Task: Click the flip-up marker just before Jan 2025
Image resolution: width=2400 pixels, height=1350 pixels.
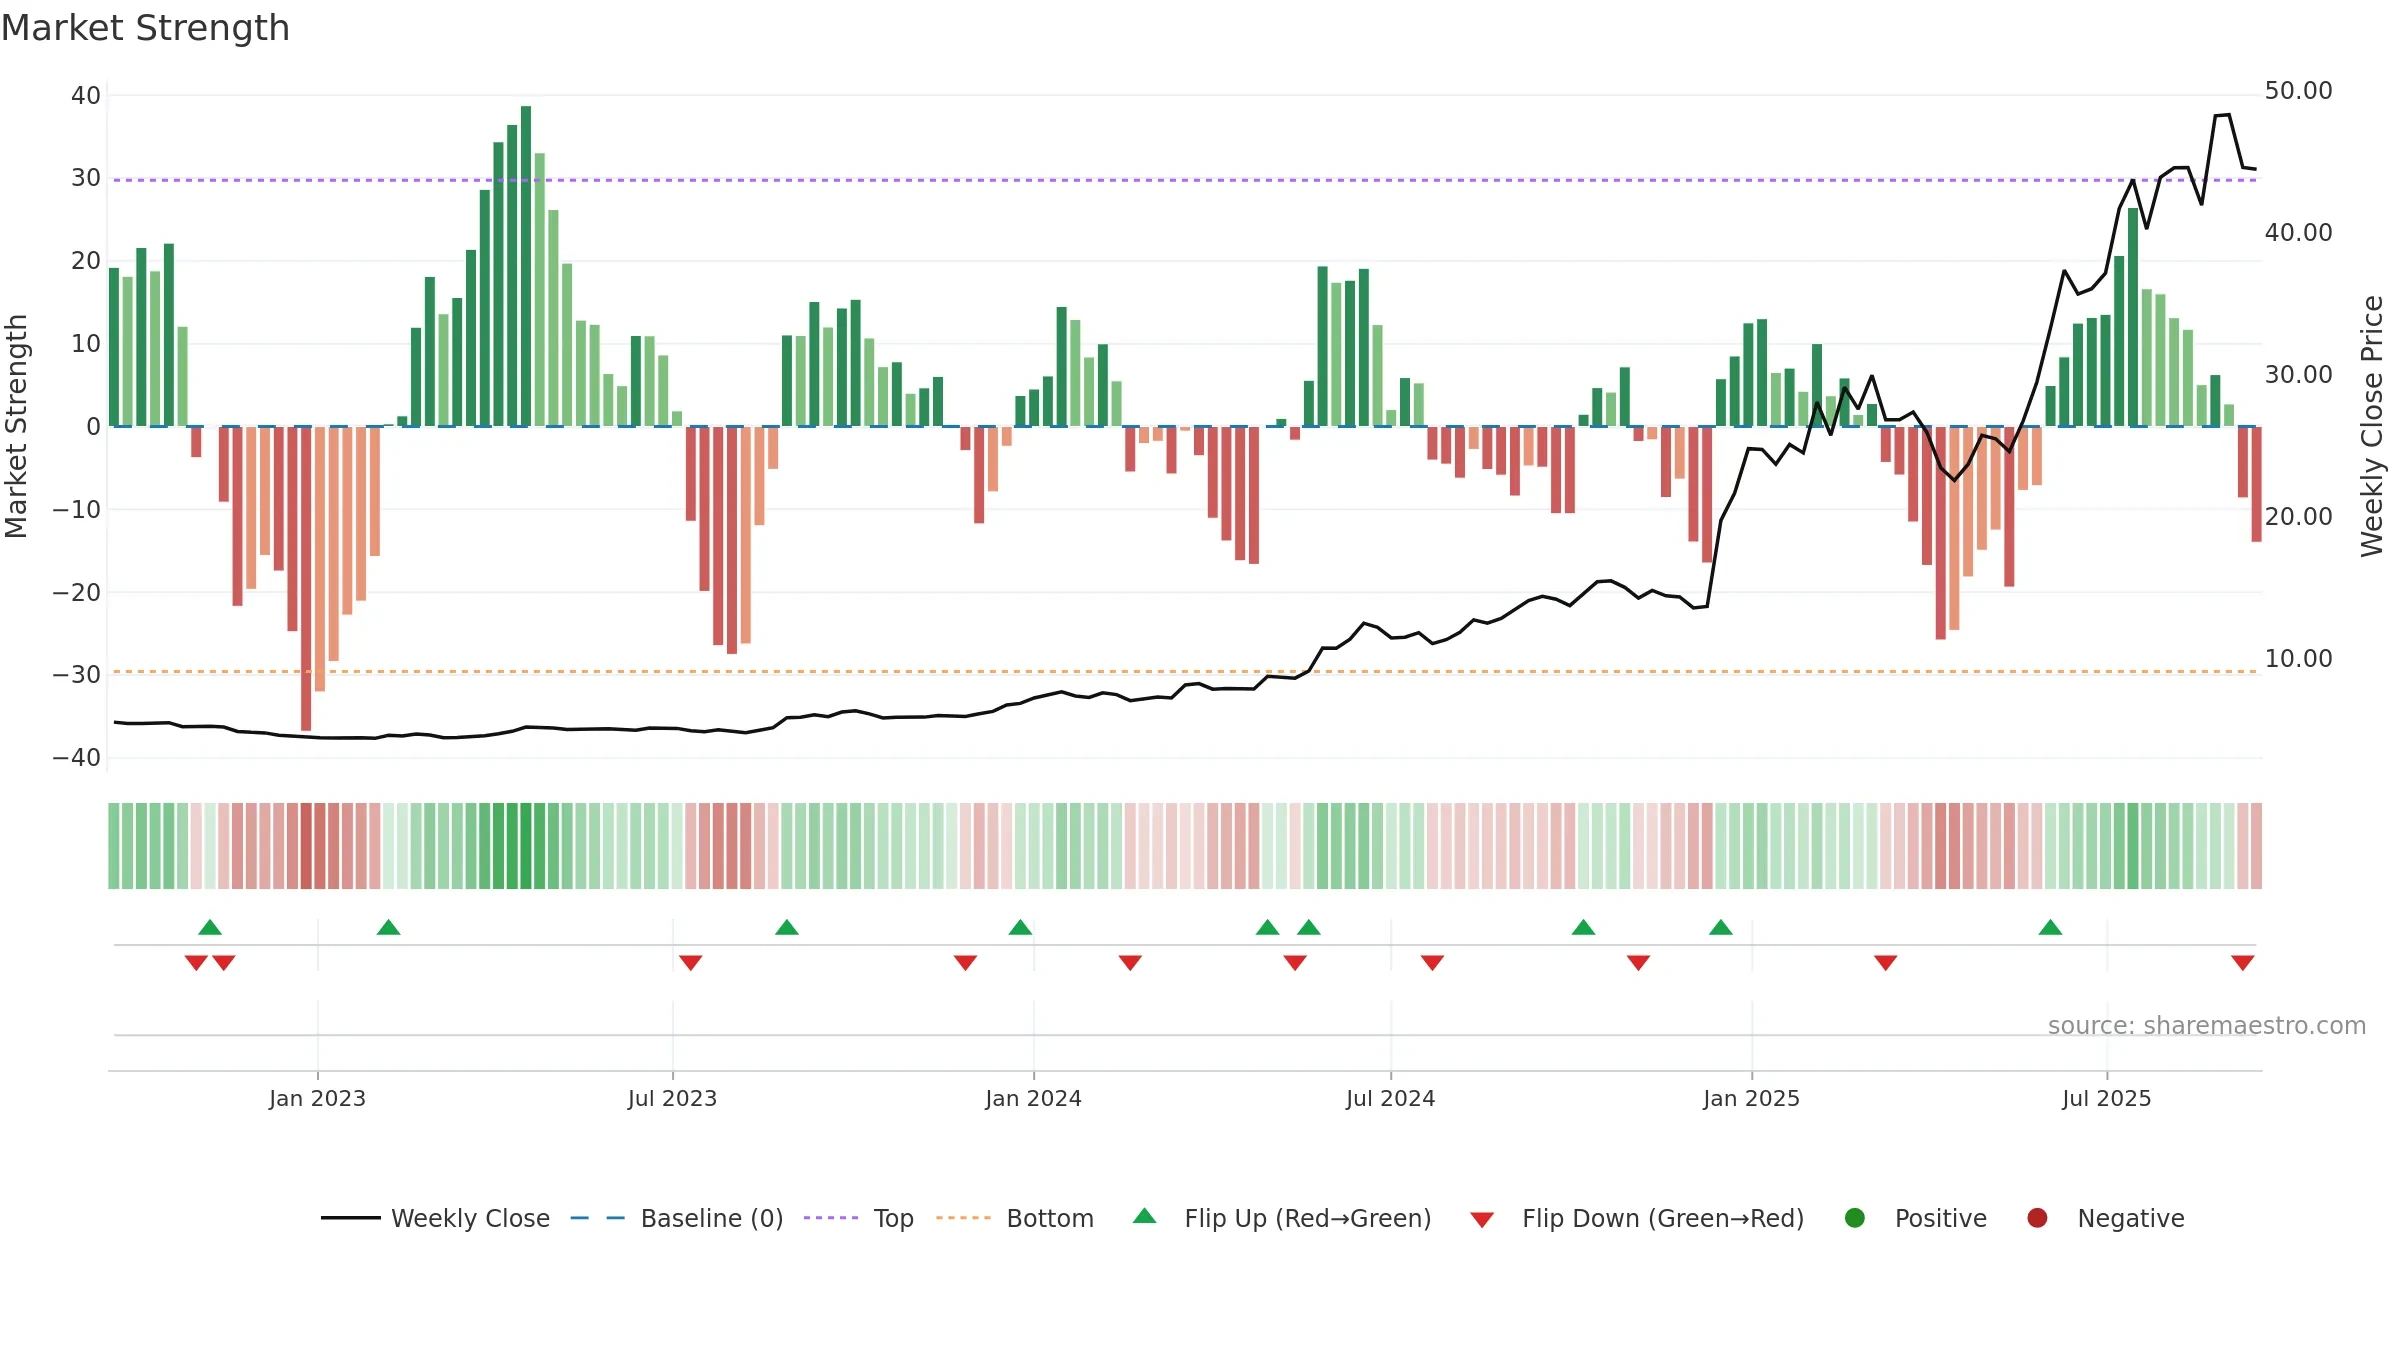Action: coord(1721,927)
